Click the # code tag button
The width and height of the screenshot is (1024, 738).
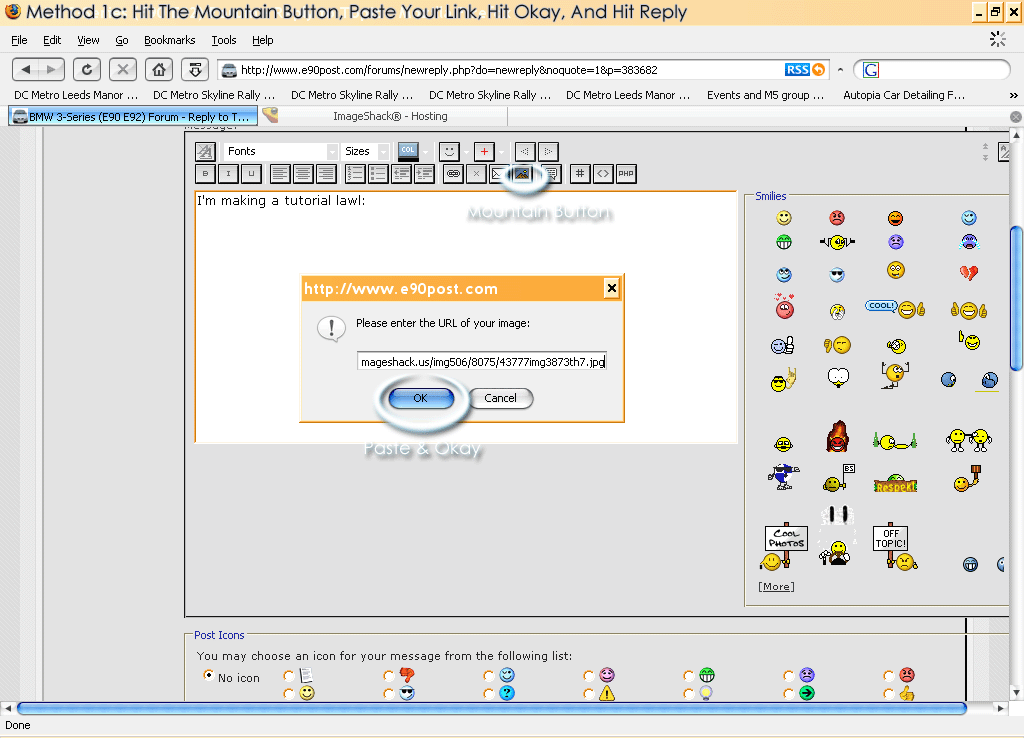click(x=580, y=174)
